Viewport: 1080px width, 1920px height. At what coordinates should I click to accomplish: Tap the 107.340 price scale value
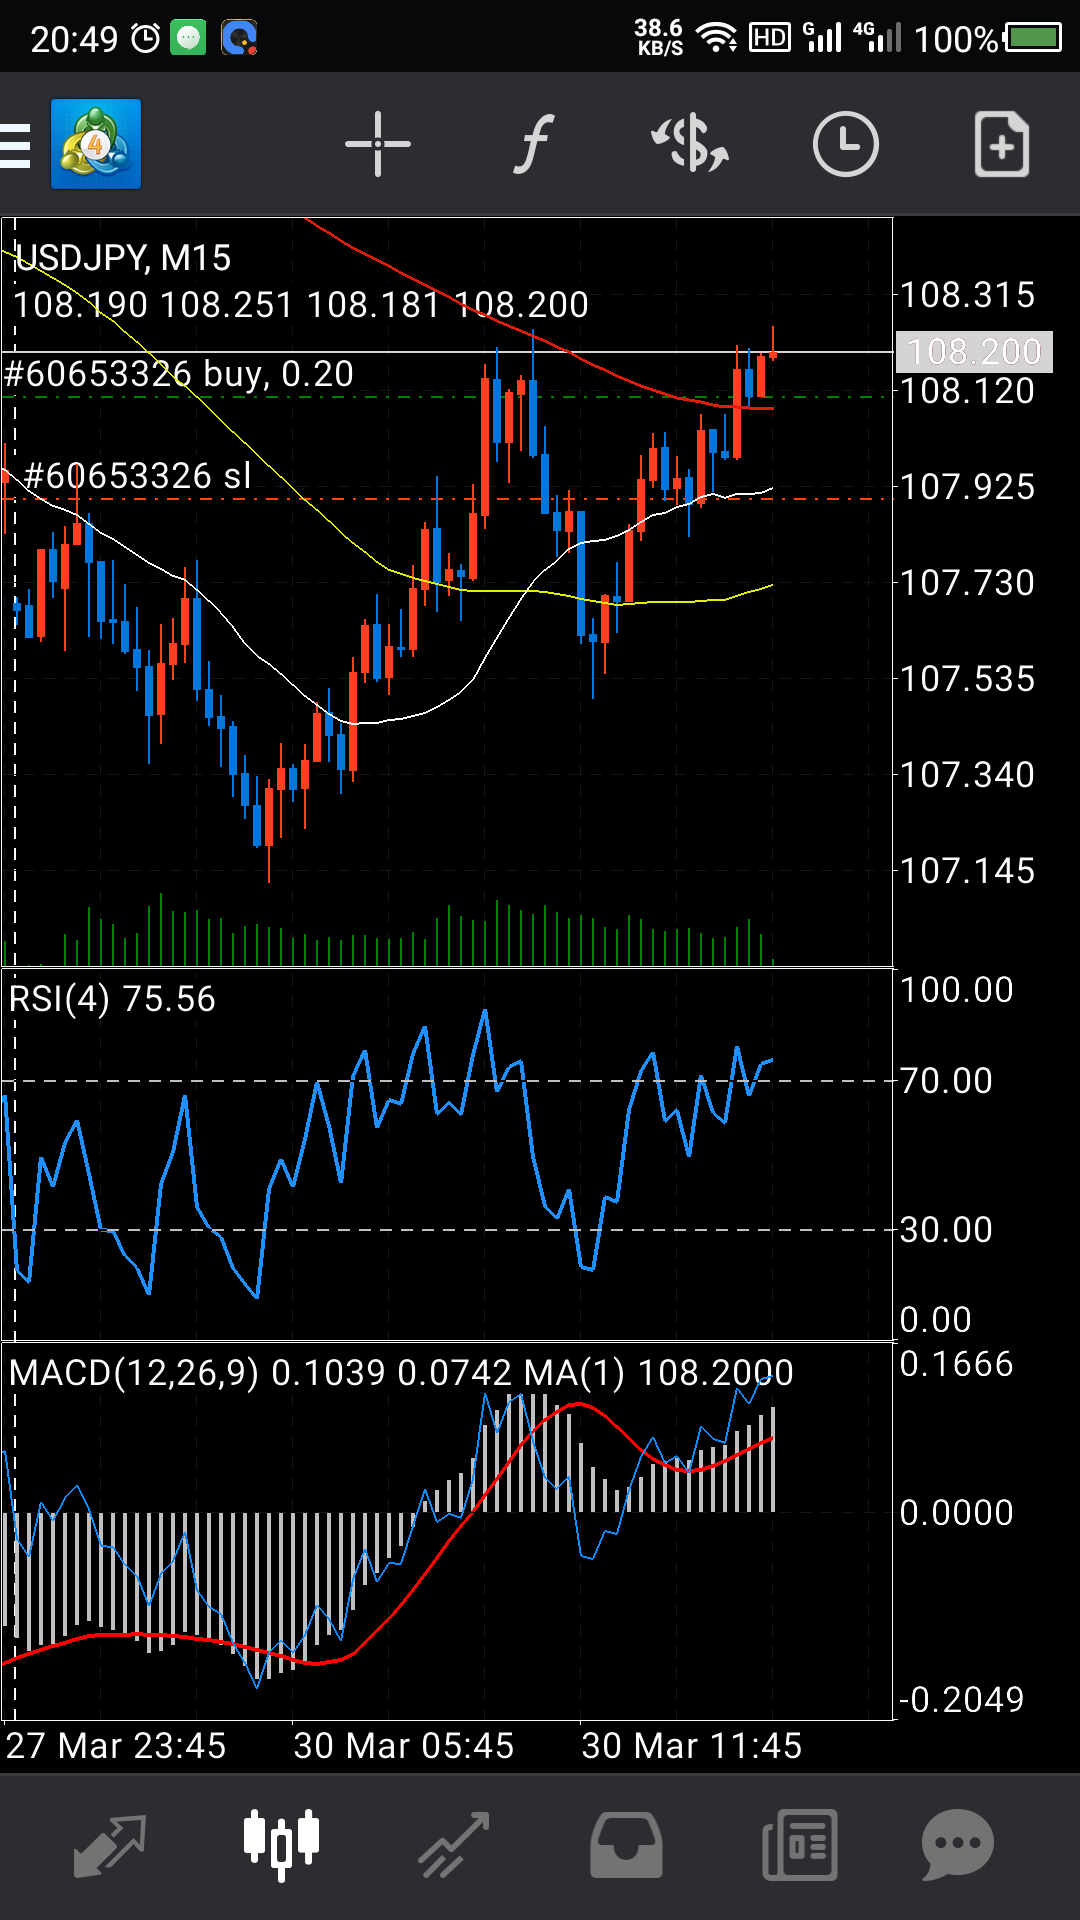(967, 775)
